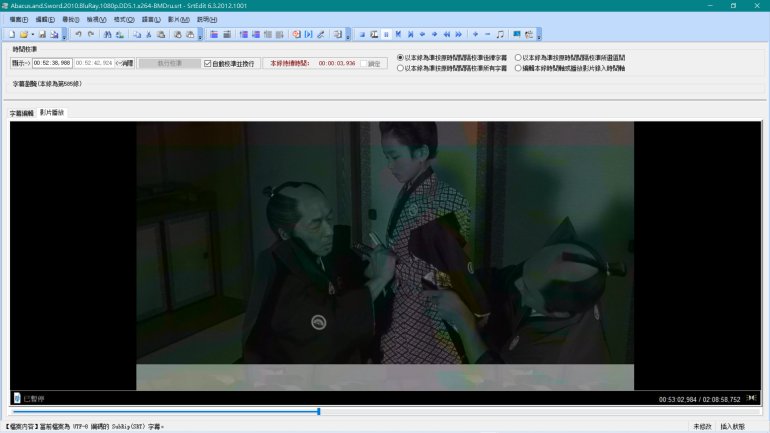Switch to the video playback tab
This screenshot has height=433, width=770.
click(x=52, y=112)
